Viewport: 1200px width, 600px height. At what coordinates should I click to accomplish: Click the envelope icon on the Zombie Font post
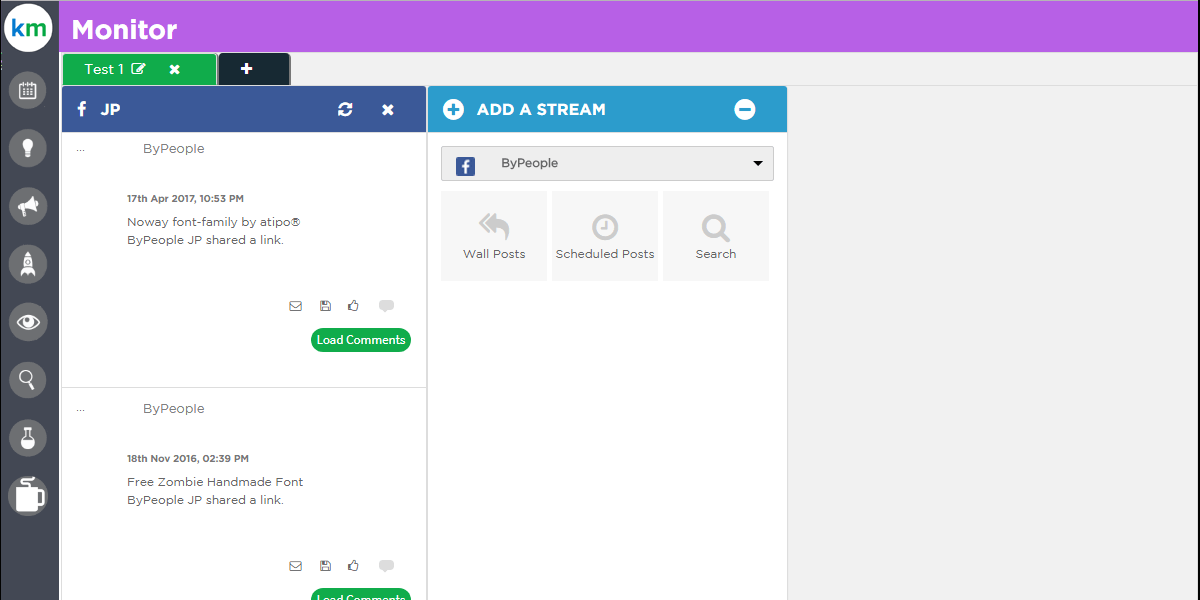(295, 566)
